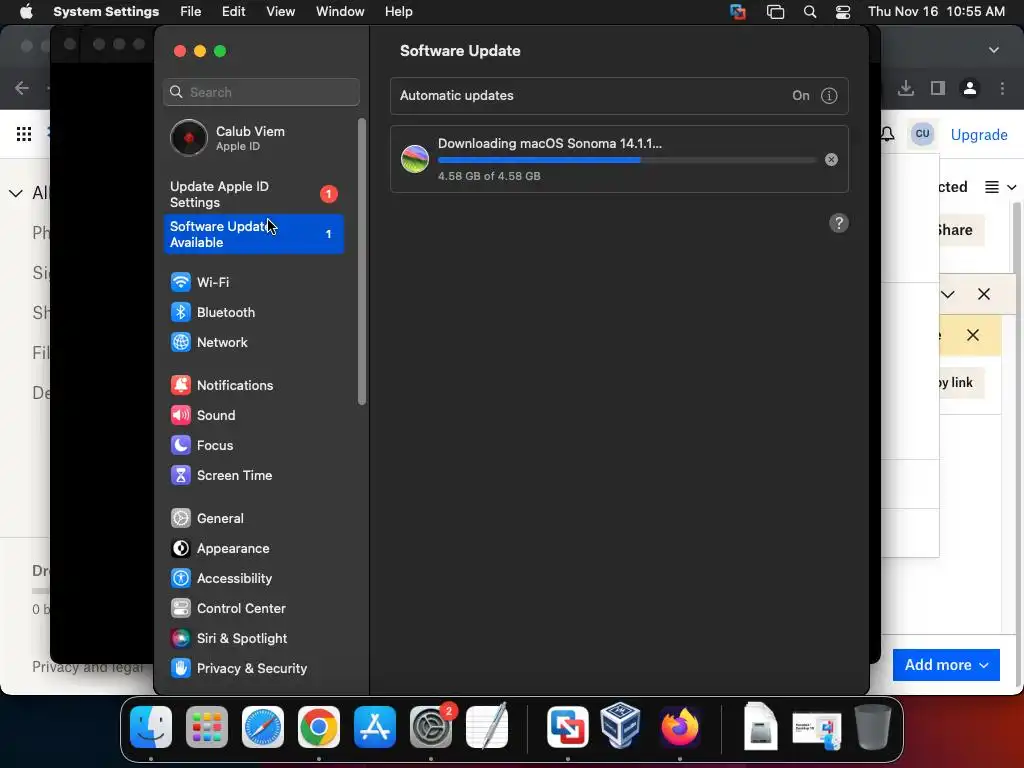Open the Window menu
The image size is (1024, 768).
pyautogui.click(x=340, y=12)
